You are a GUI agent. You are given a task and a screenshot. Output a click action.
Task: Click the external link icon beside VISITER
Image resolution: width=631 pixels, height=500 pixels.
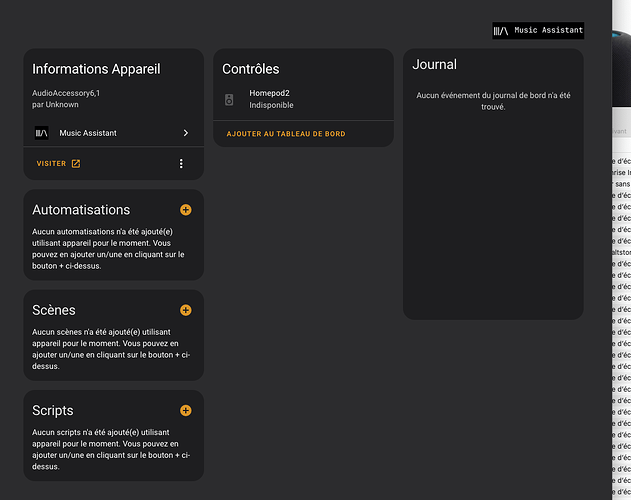pyautogui.click(x=76, y=164)
